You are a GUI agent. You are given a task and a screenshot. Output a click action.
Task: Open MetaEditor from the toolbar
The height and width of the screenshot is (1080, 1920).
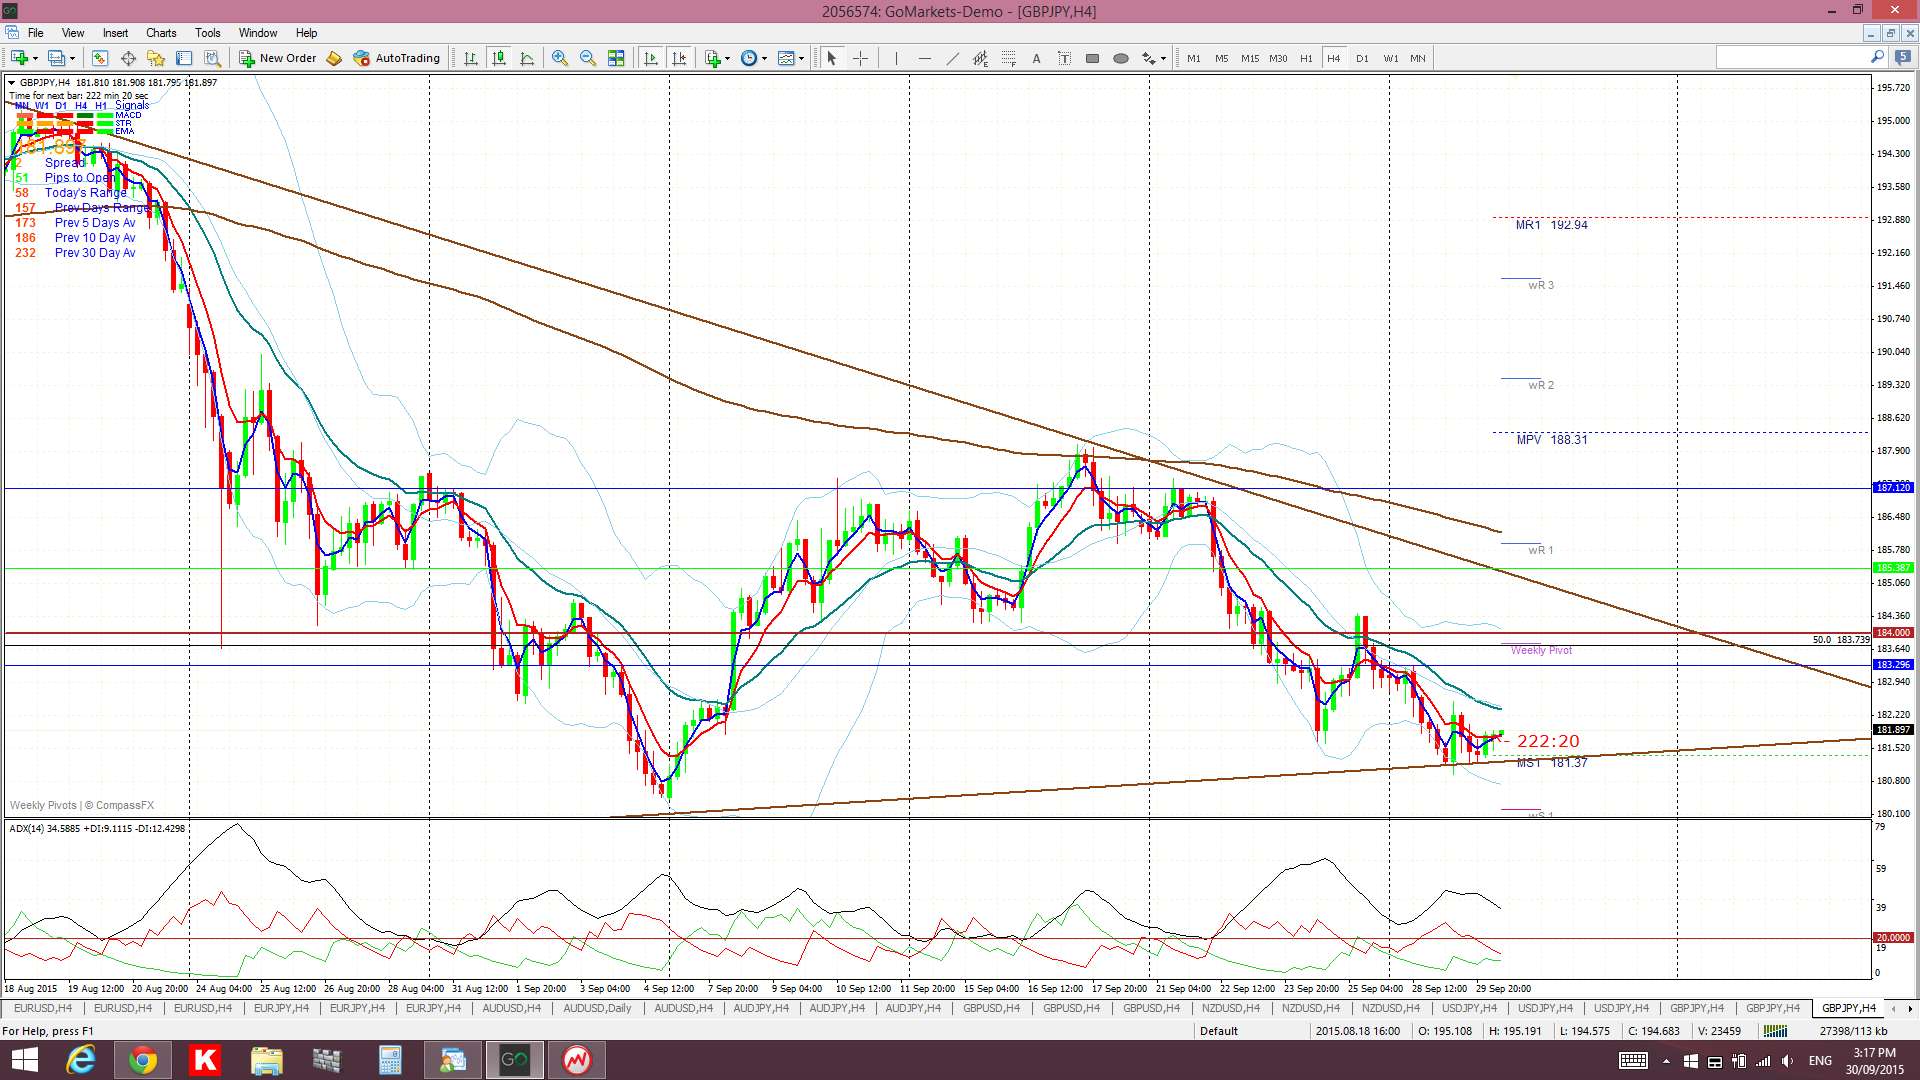(334, 58)
